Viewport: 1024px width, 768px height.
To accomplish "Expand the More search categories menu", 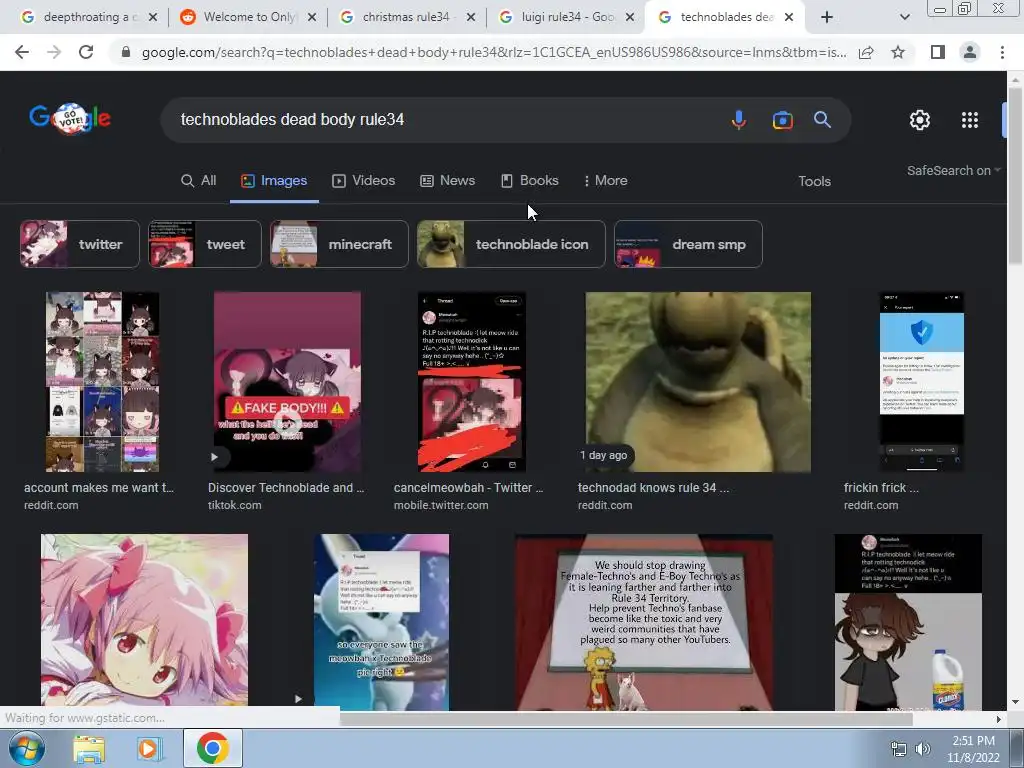I will 605,181.
